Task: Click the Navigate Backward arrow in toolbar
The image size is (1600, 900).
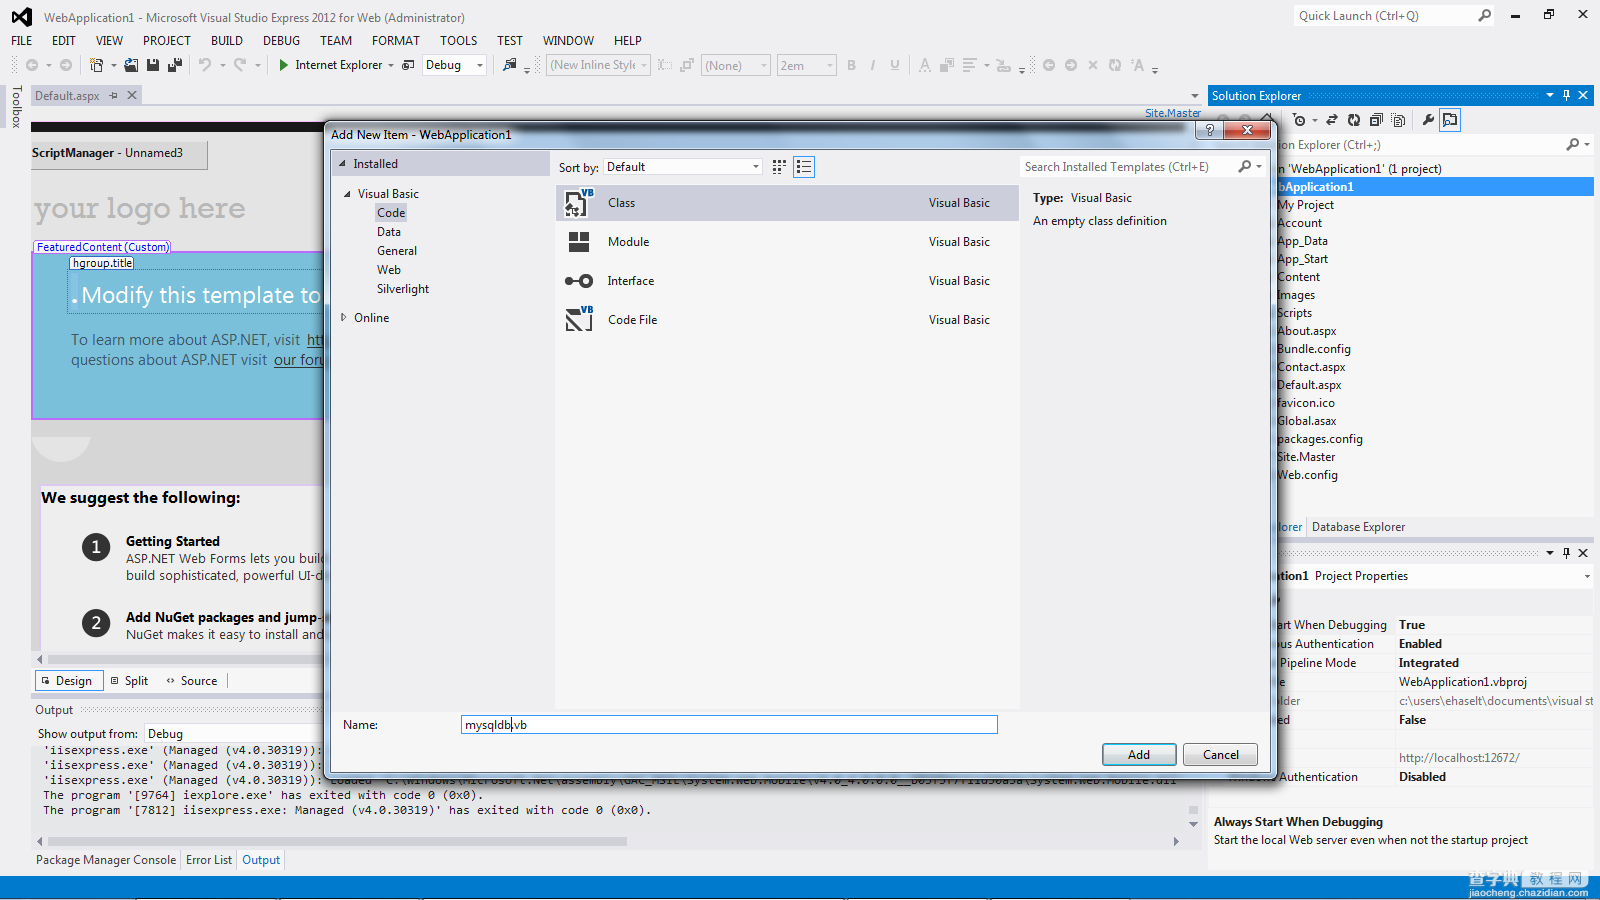Action: (x=32, y=65)
